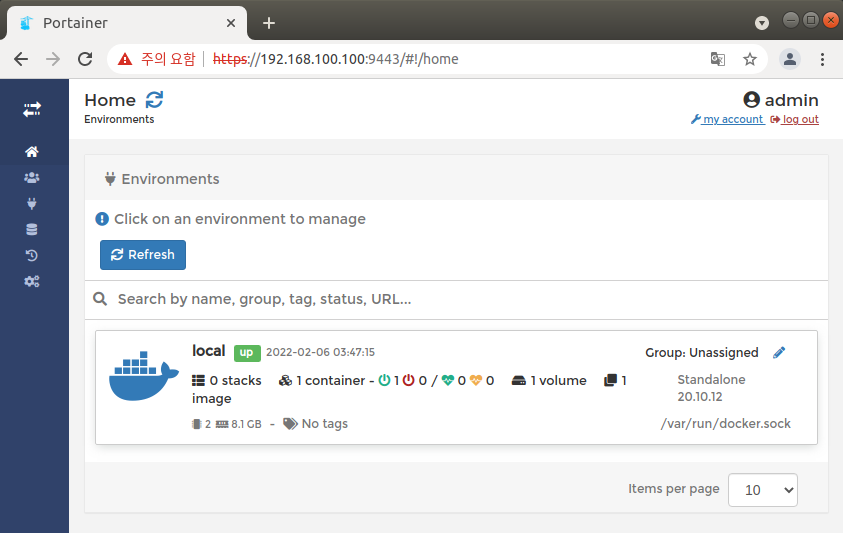Bookmark this page with the star
This screenshot has width=843, height=533.
pyautogui.click(x=750, y=59)
